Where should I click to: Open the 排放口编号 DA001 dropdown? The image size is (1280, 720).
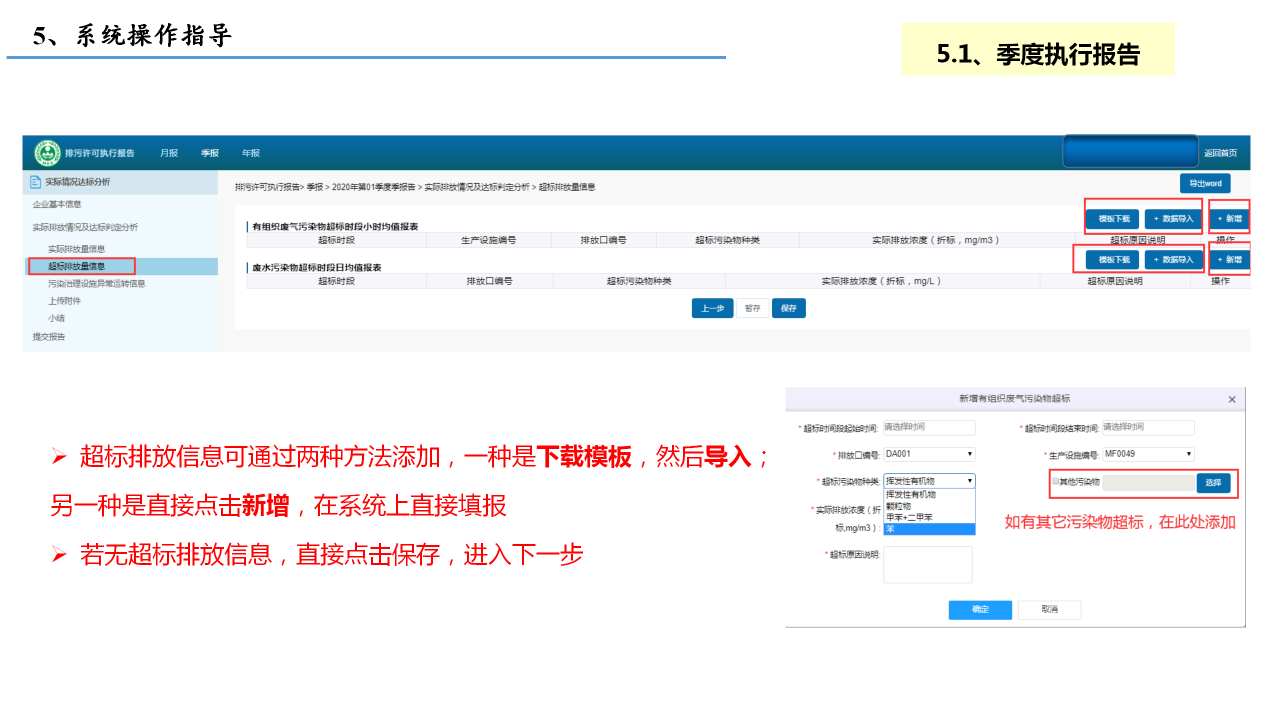click(928, 454)
